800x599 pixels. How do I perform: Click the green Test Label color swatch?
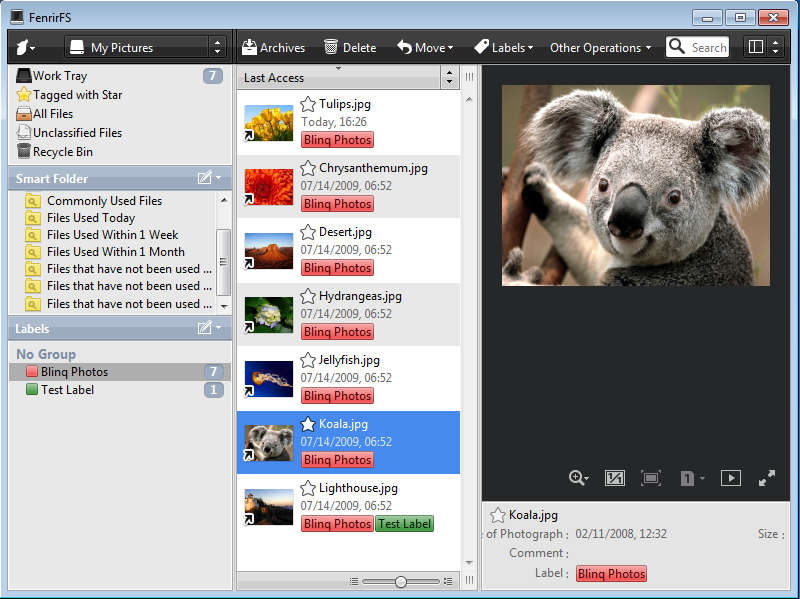pyautogui.click(x=32, y=389)
